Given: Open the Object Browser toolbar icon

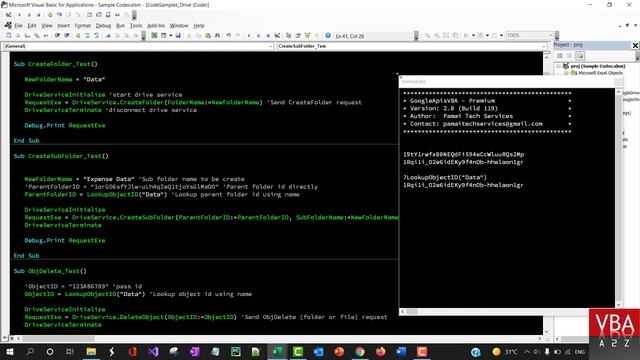Looking at the screenshot, I should click(x=307, y=36).
